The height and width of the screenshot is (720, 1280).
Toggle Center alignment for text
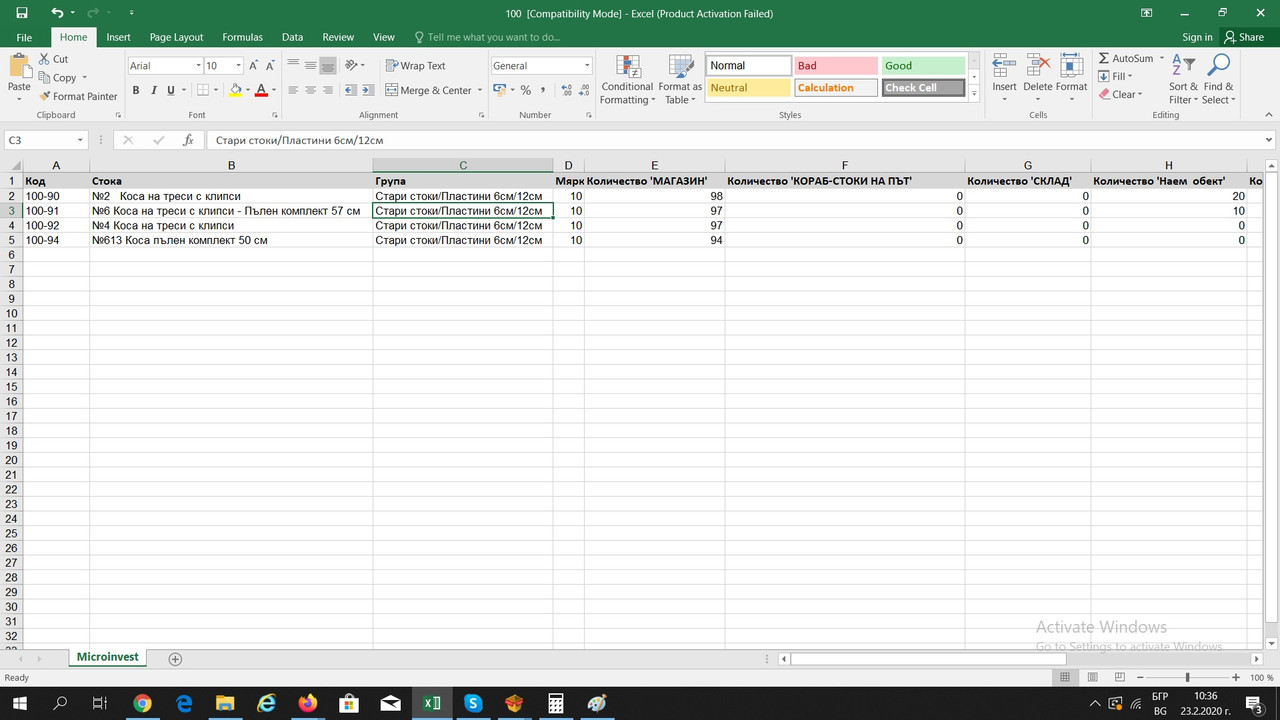point(310,90)
